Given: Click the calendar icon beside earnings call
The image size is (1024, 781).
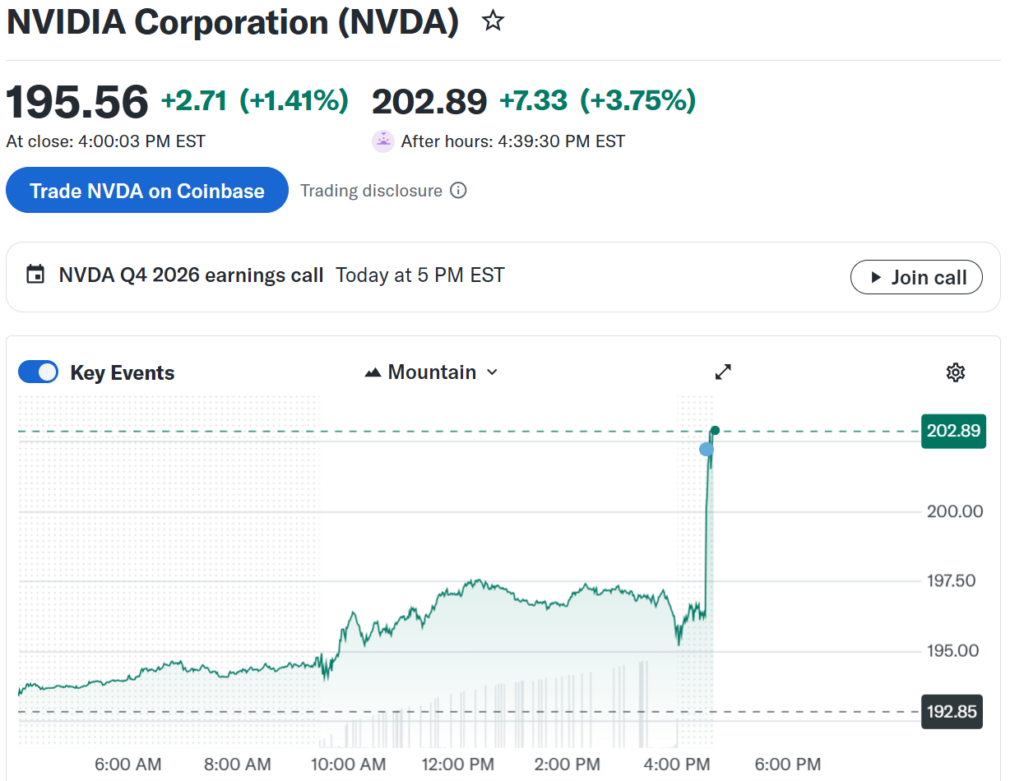Looking at the screenshot, I should (x=36, y=274).
